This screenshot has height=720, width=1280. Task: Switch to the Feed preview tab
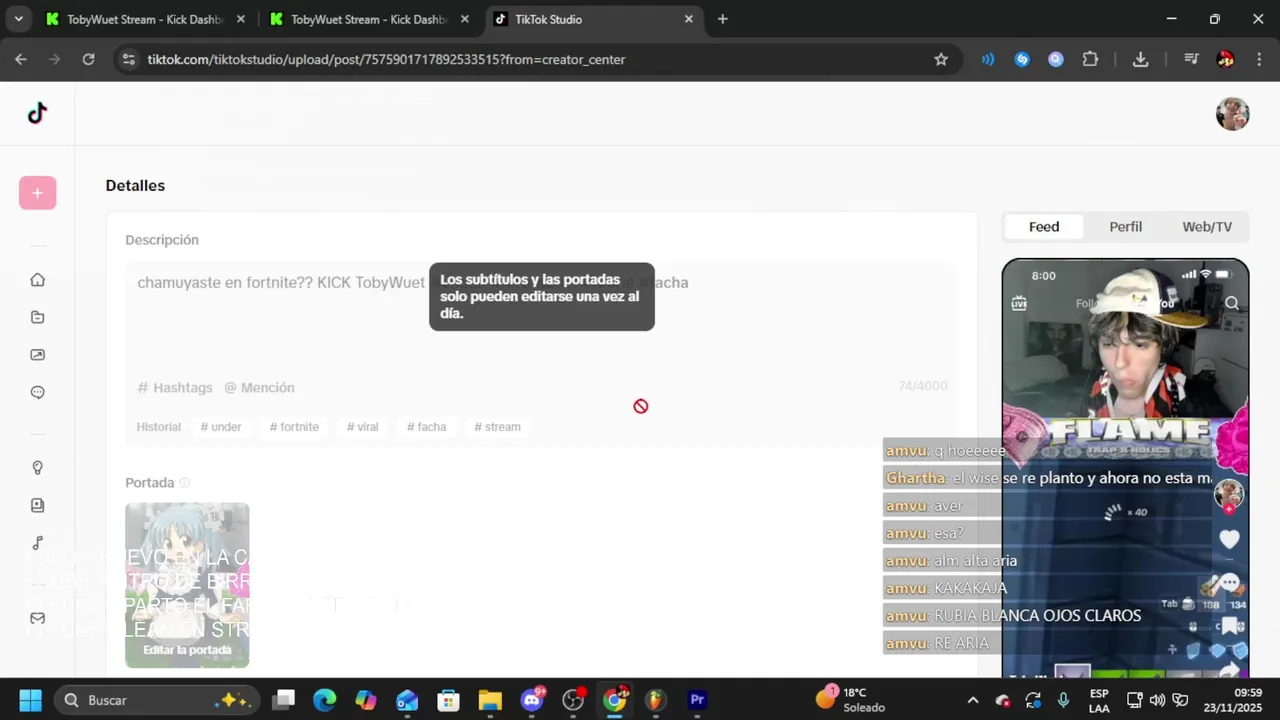point(1044,227)
